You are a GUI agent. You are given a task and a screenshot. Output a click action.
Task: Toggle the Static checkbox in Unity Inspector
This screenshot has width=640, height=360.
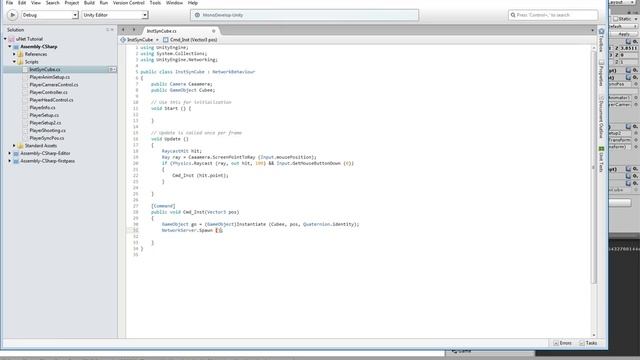616,19
